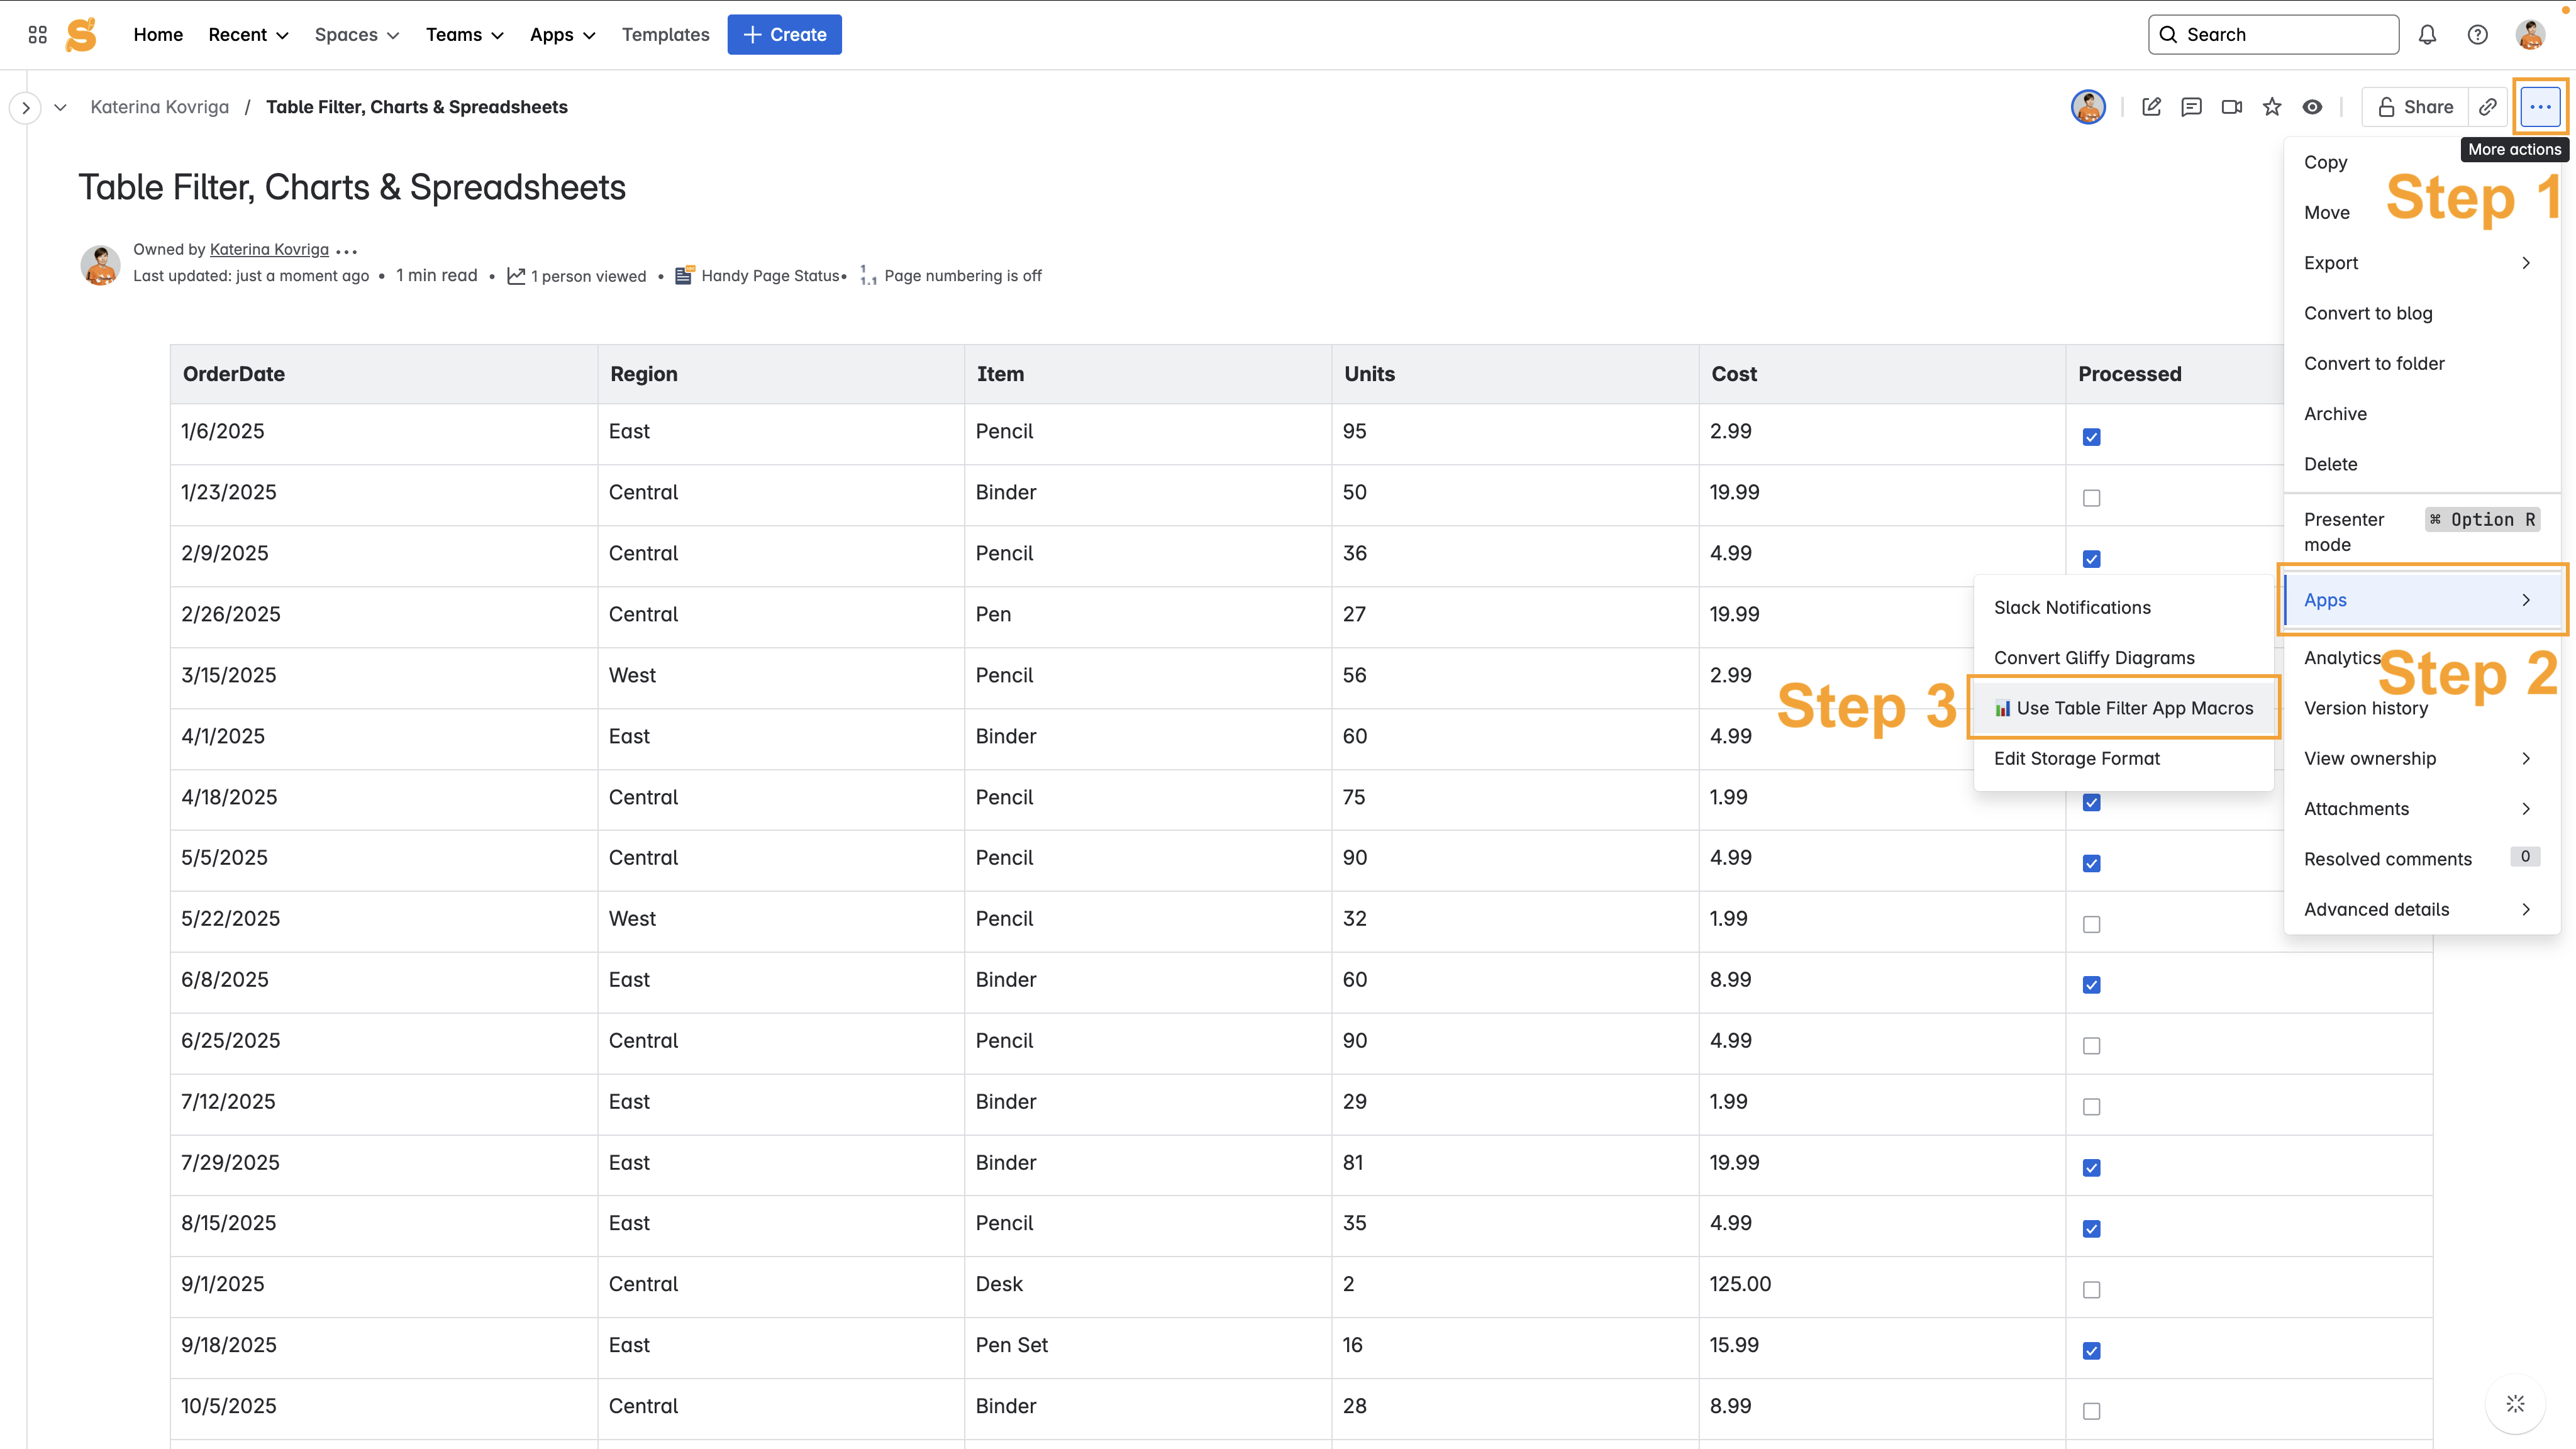The width and height of the screenshot is (2576, 1449).
Task: Click the edit page pencil icon
Action: click(x=2151, y=107)
